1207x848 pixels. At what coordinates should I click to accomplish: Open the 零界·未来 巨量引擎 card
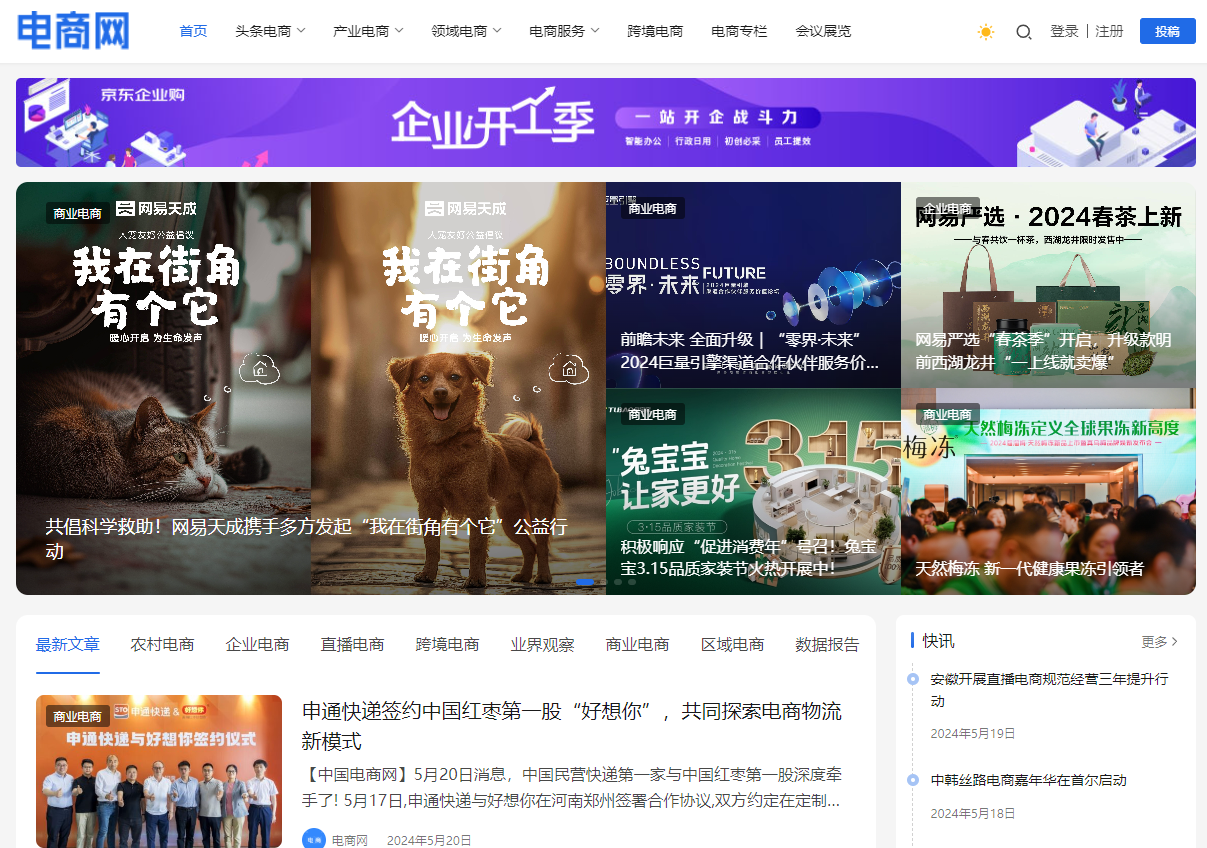coord(753,285)
